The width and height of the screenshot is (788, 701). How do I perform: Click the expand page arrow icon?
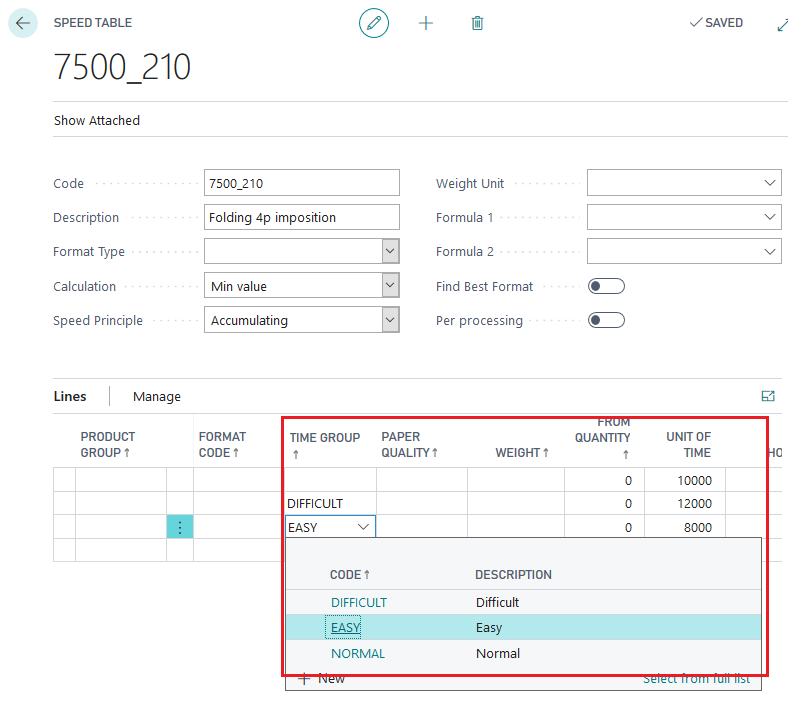point(781,24)
